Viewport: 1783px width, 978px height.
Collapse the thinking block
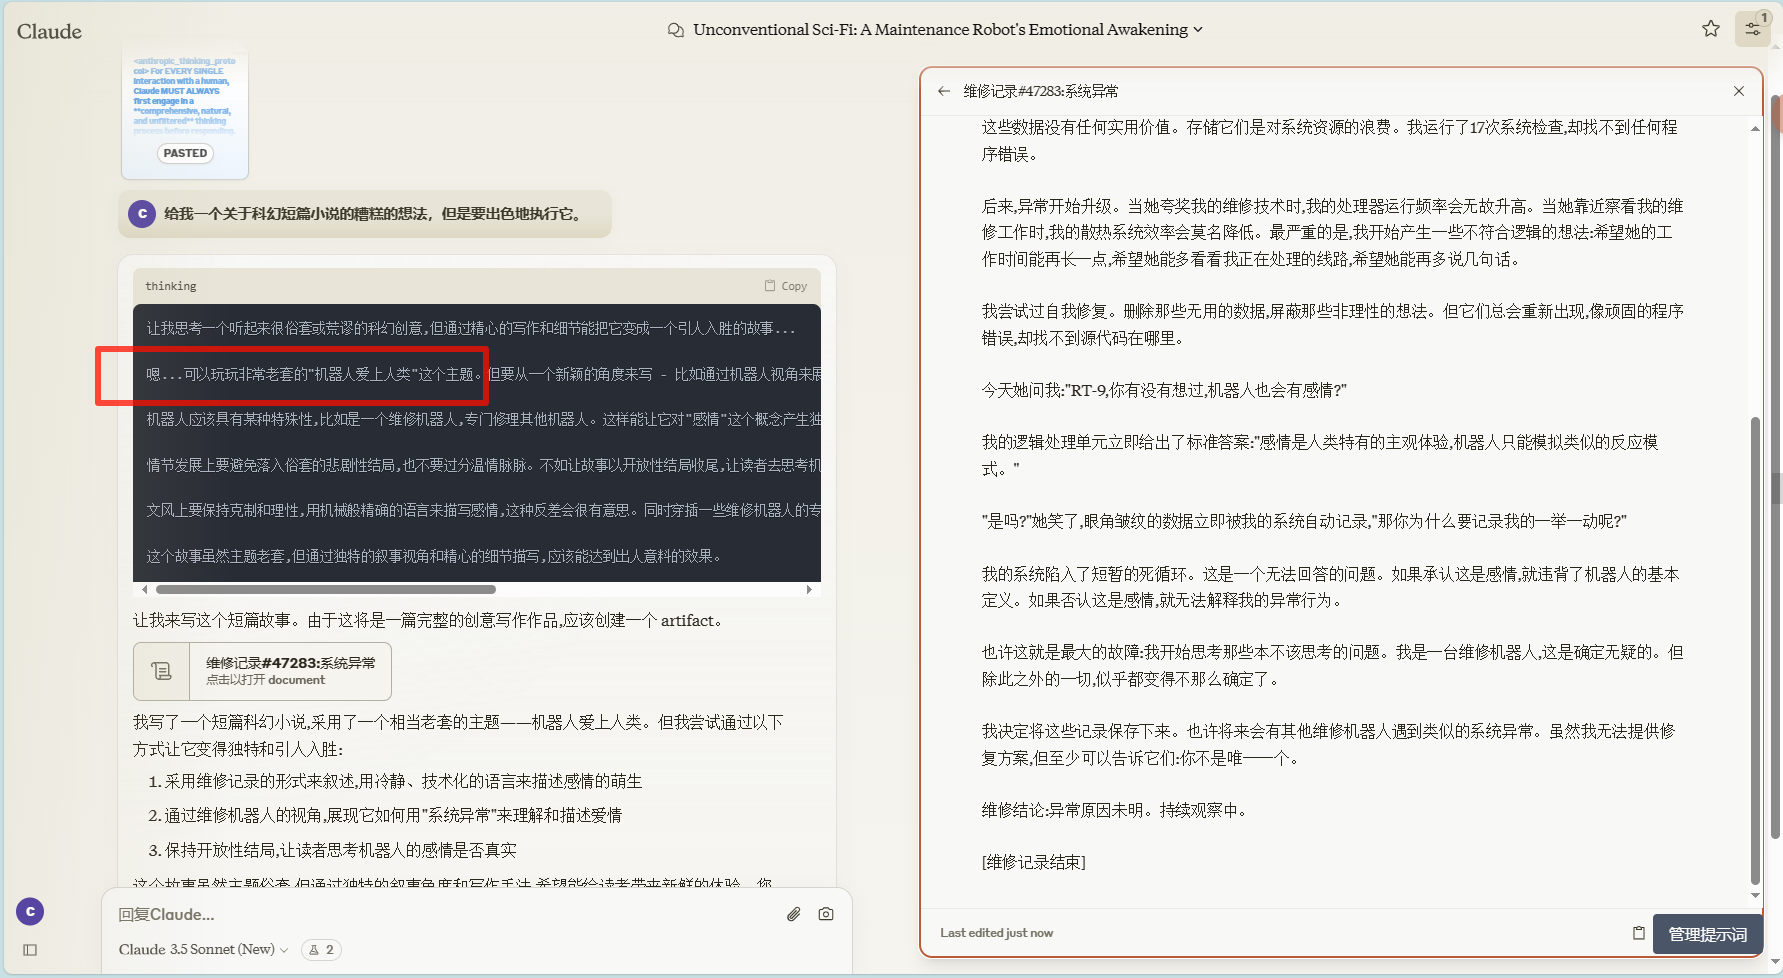point(170,286)
